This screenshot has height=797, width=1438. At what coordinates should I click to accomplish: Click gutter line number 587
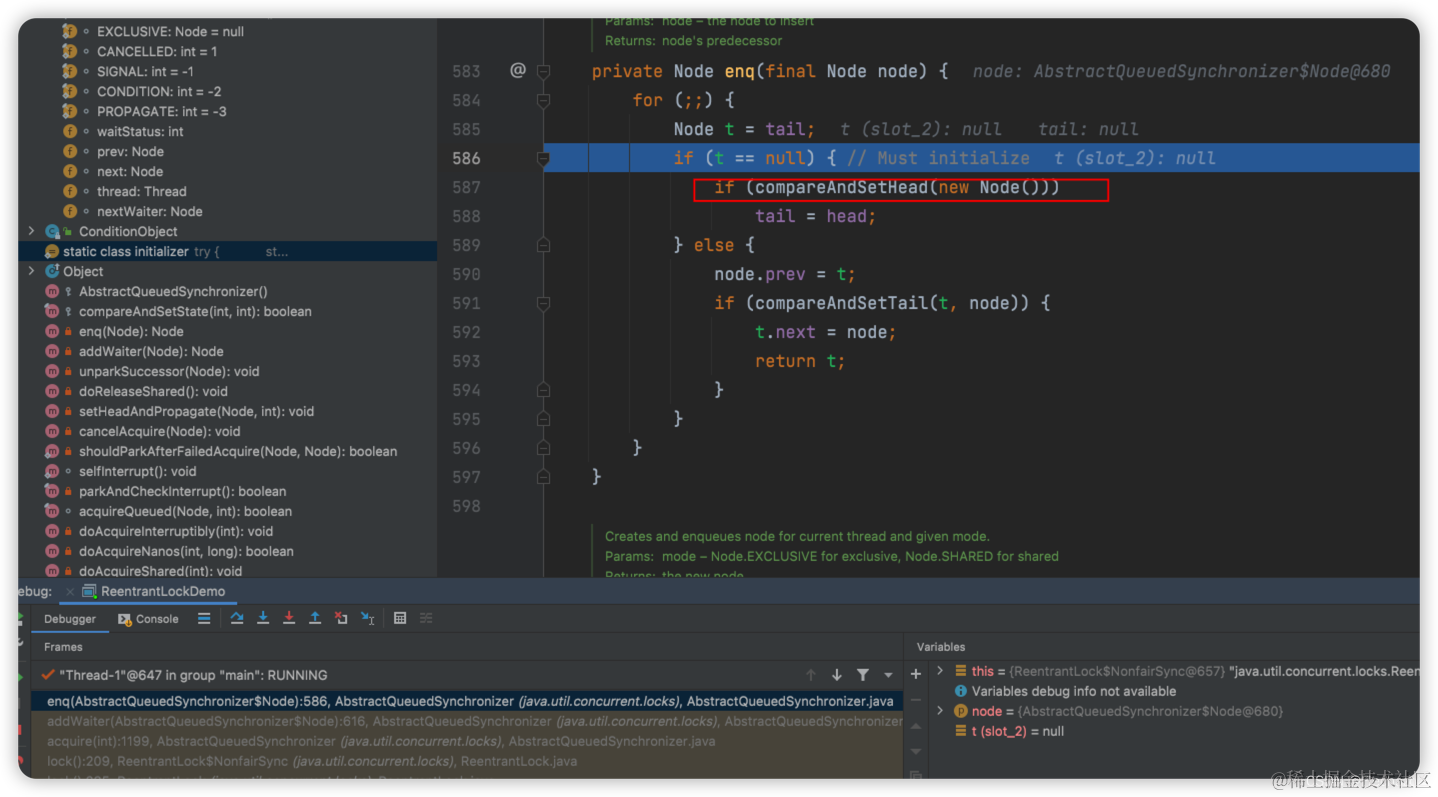click(466, 187)
